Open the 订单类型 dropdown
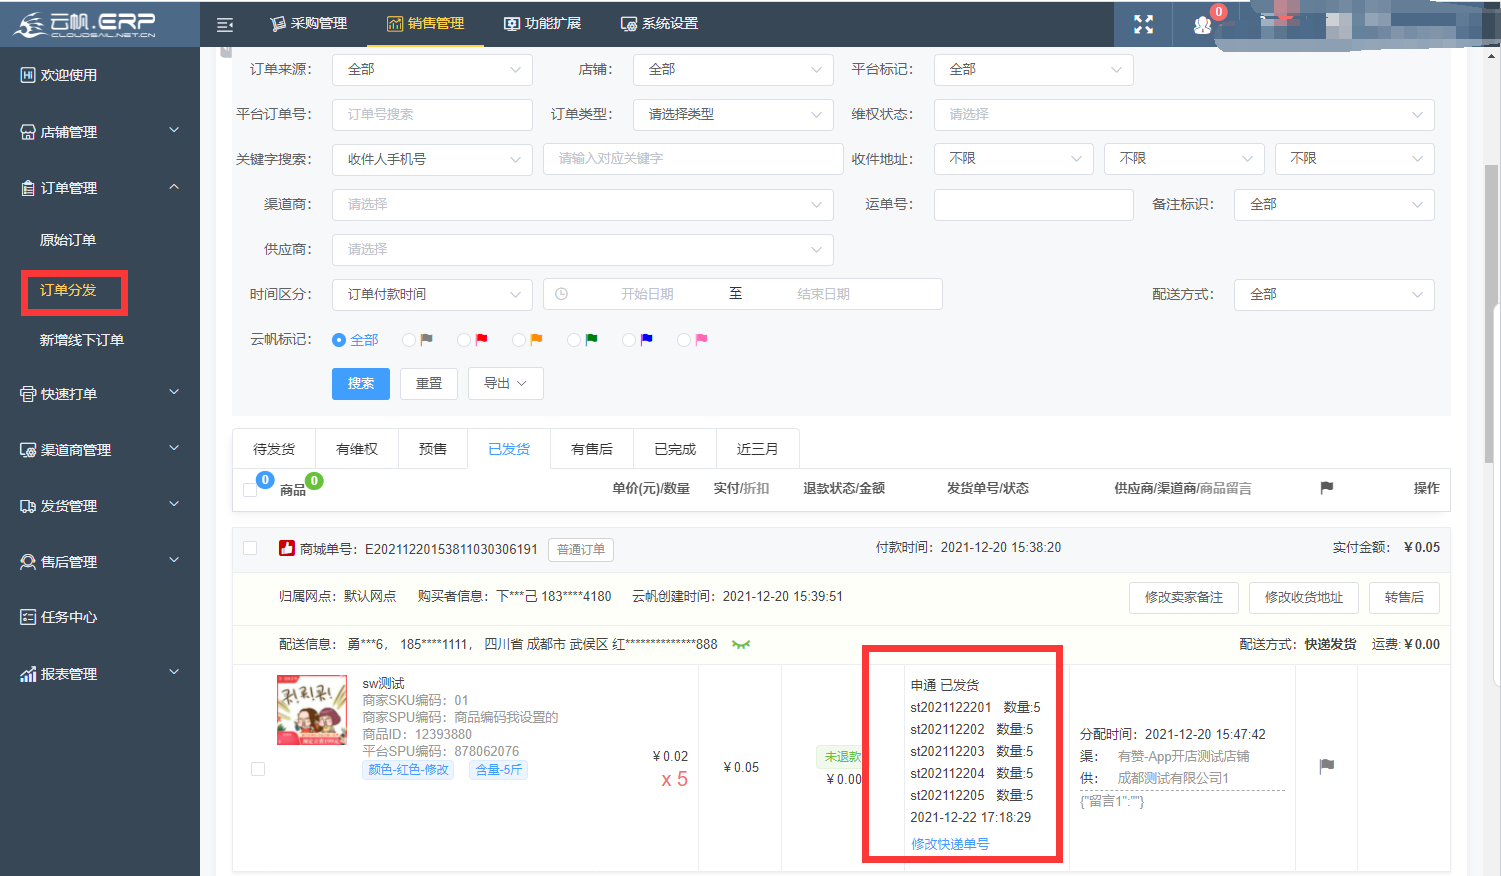Screen dimensions: 1501x876 [x=733, y=114]
